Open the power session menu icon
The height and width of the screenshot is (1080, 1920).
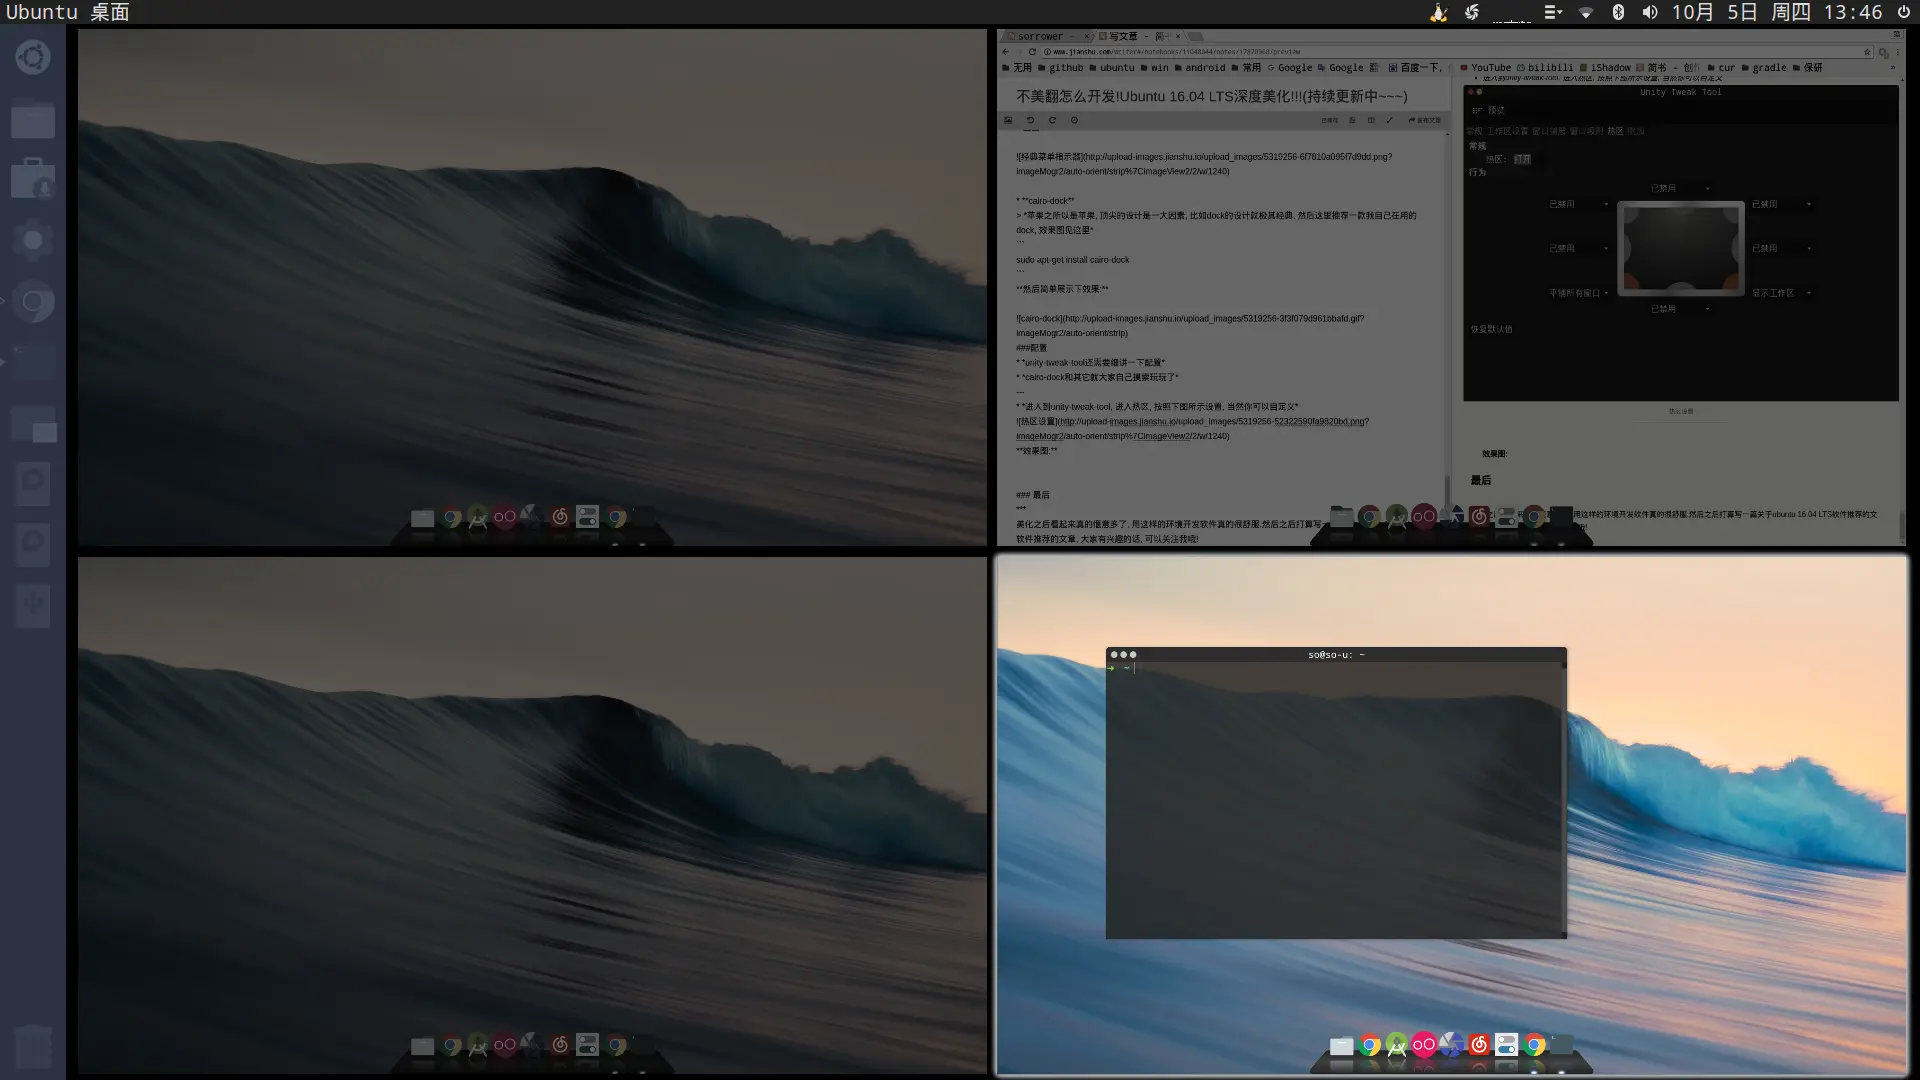tap(1904, 12)
